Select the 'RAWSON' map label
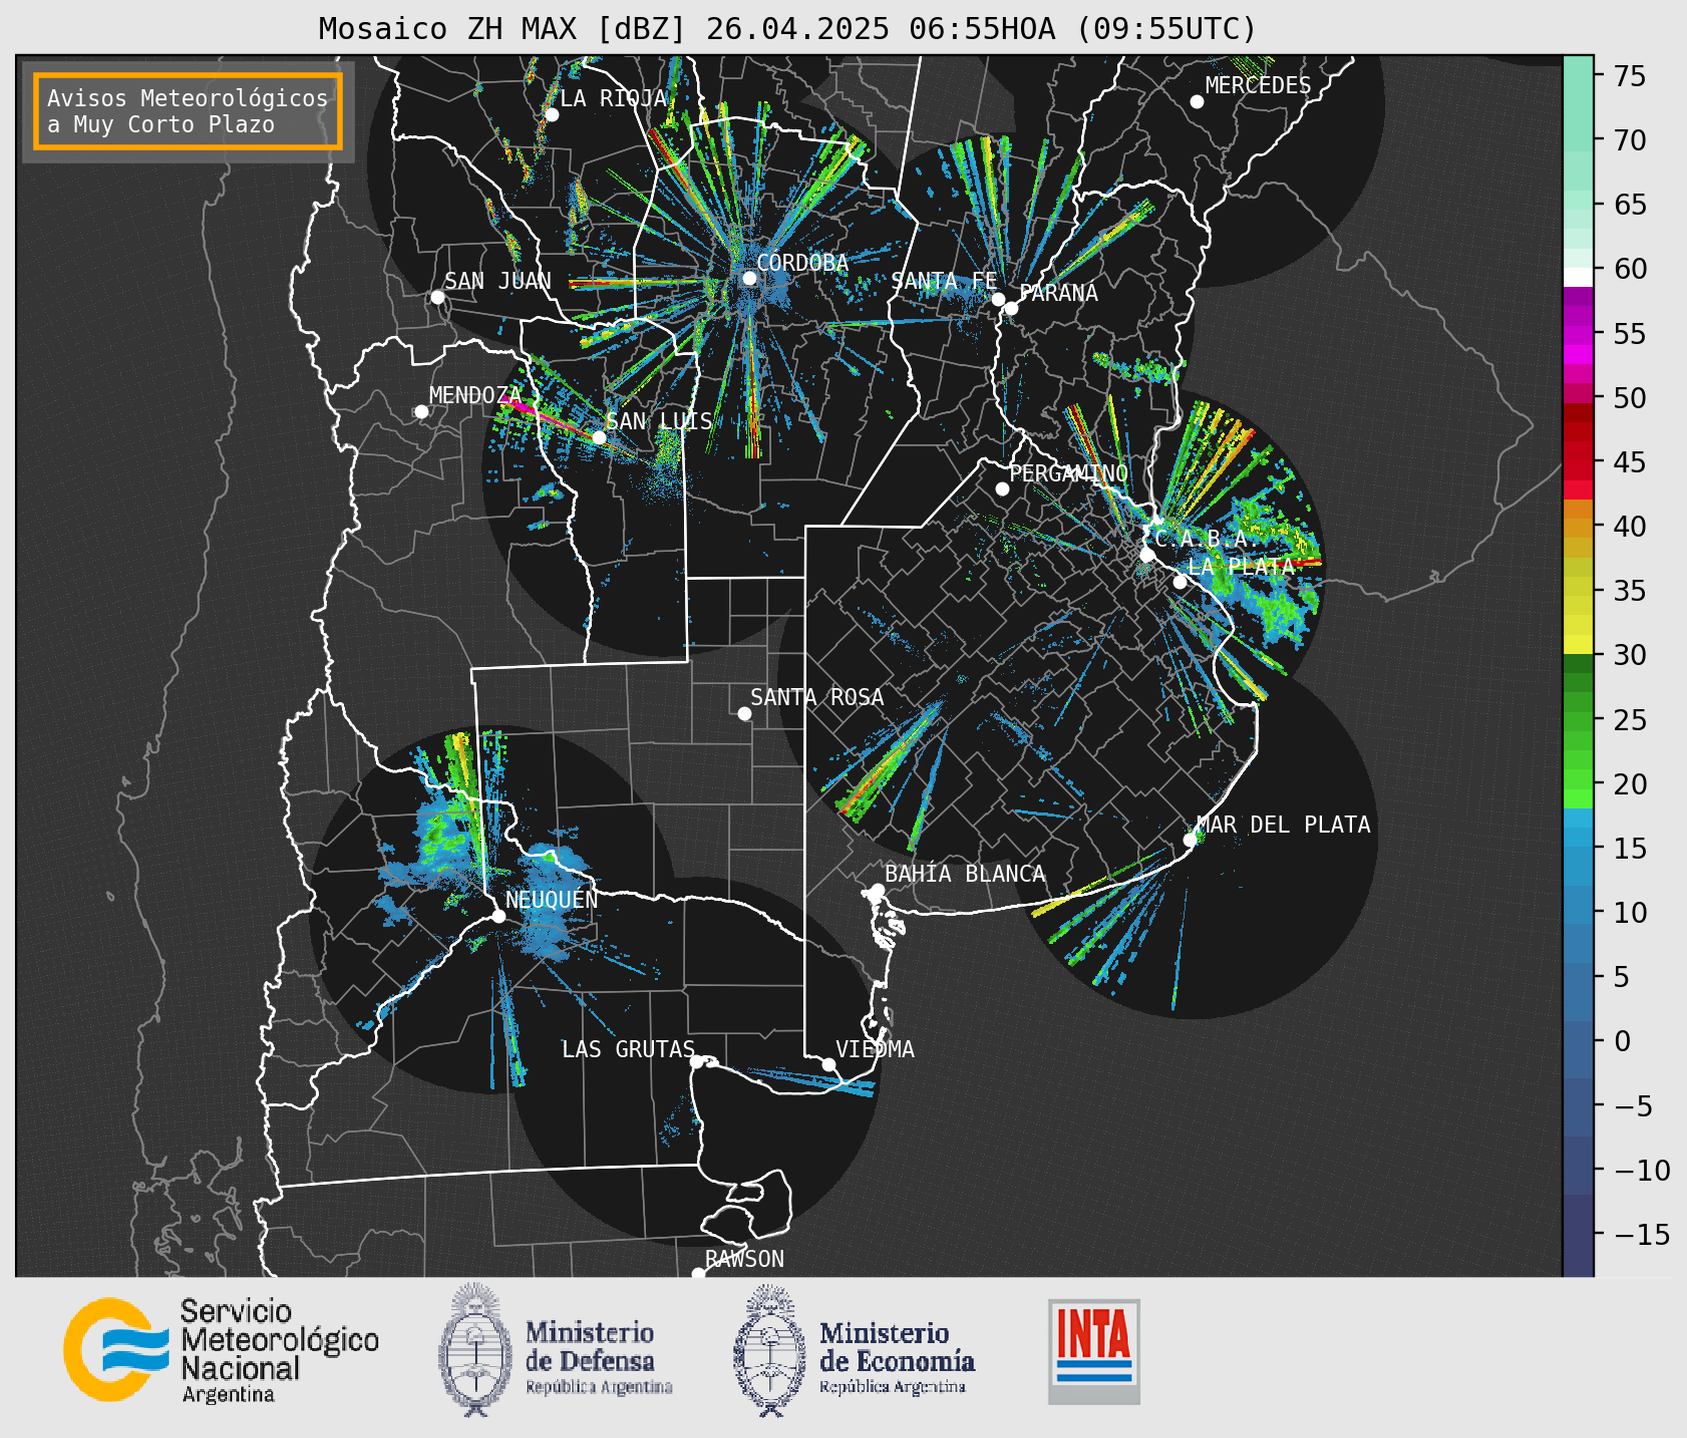Screen dimensions: 1687x1438 (x=745, y=1259)
